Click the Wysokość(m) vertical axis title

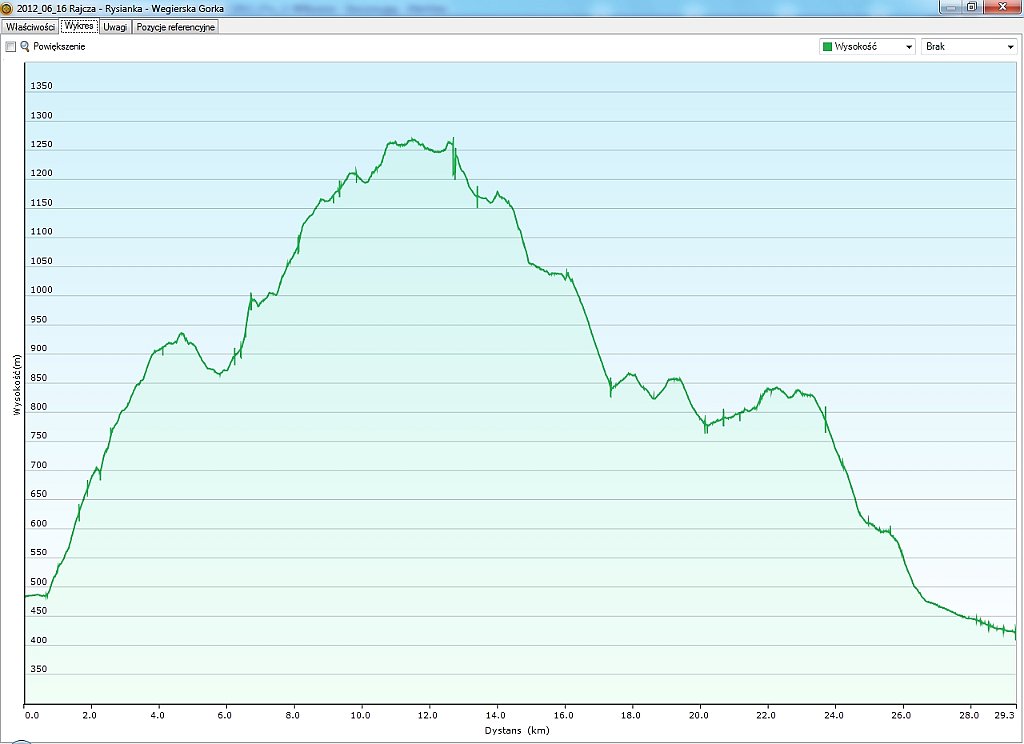(17, 384)
